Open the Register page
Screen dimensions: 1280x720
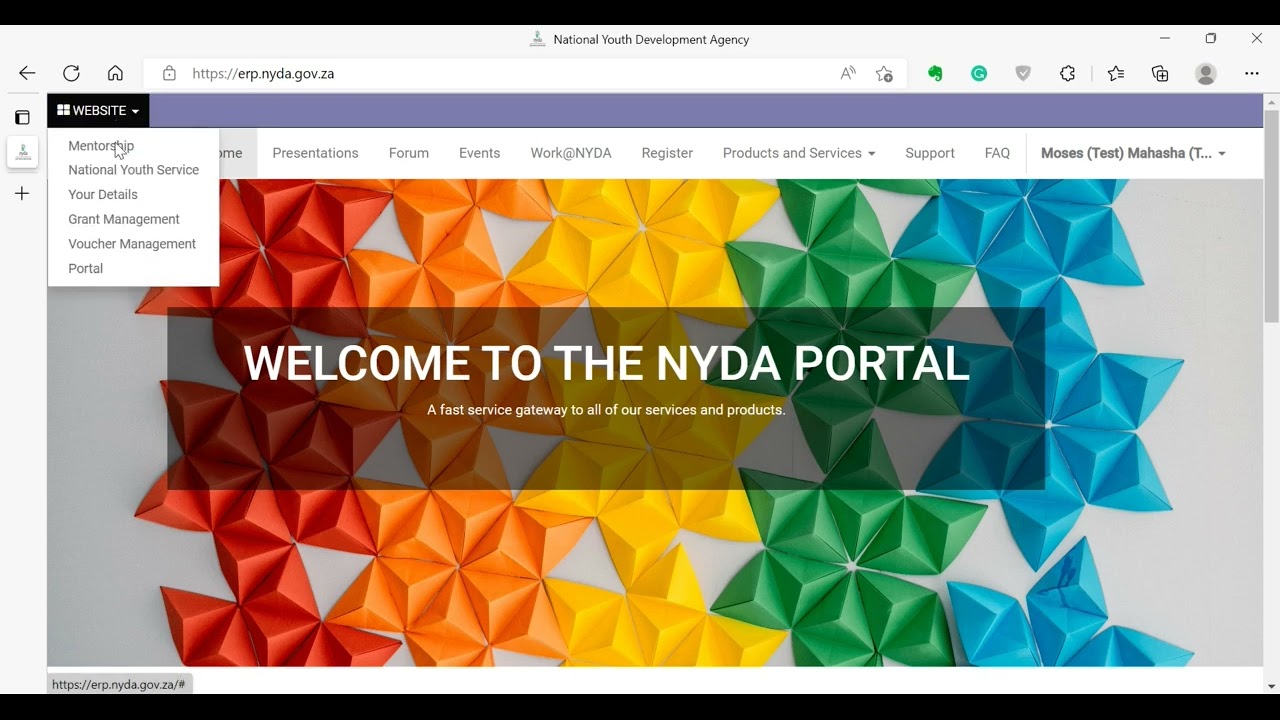(667, 153)
